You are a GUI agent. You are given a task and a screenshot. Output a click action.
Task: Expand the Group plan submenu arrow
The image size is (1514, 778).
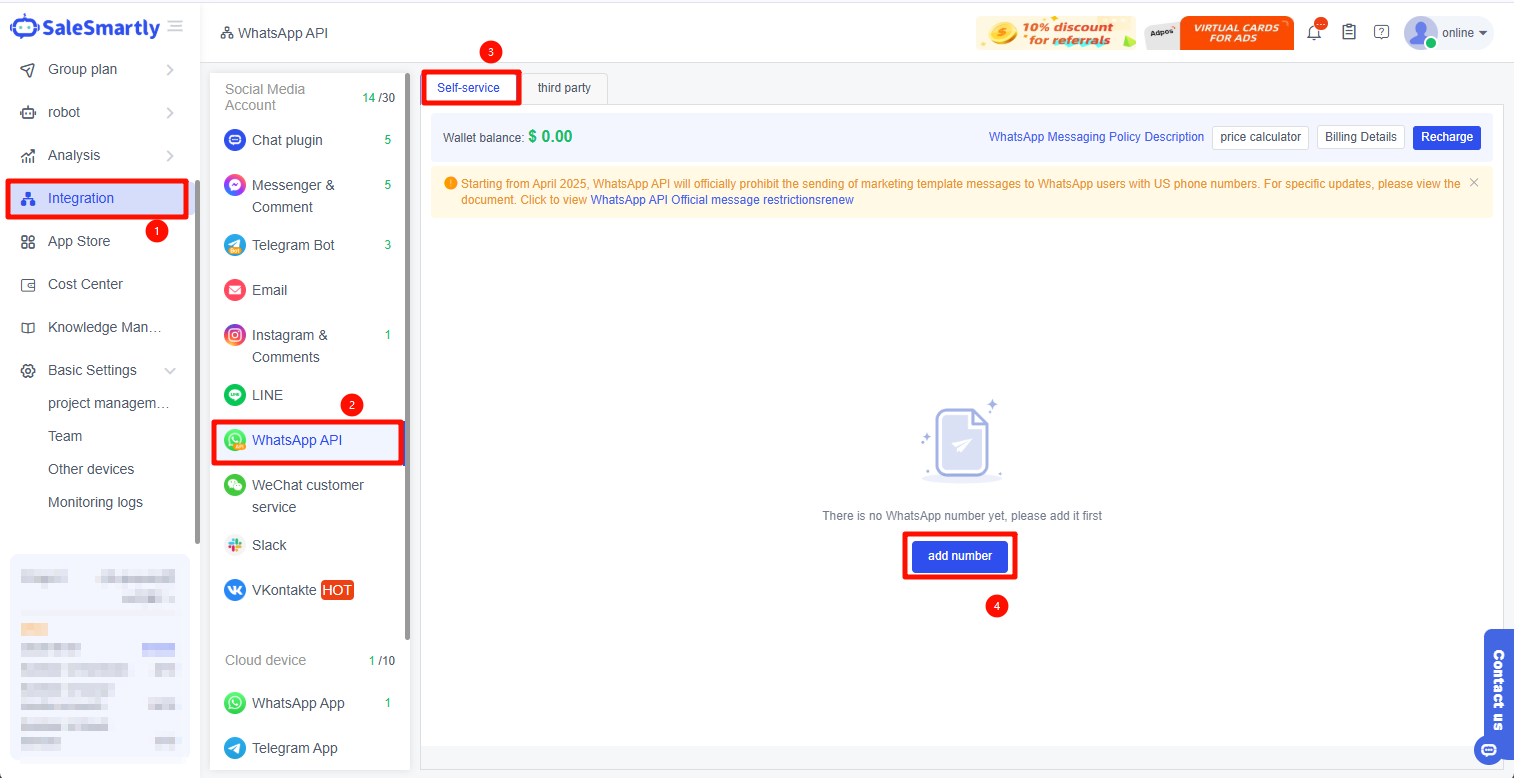170,70
